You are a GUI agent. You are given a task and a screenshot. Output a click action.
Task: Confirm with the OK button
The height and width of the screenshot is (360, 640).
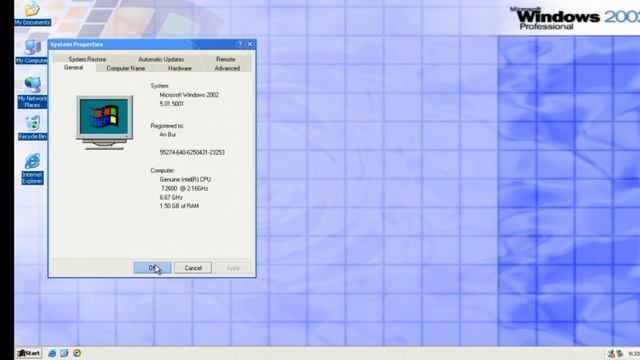coord(152,268)
